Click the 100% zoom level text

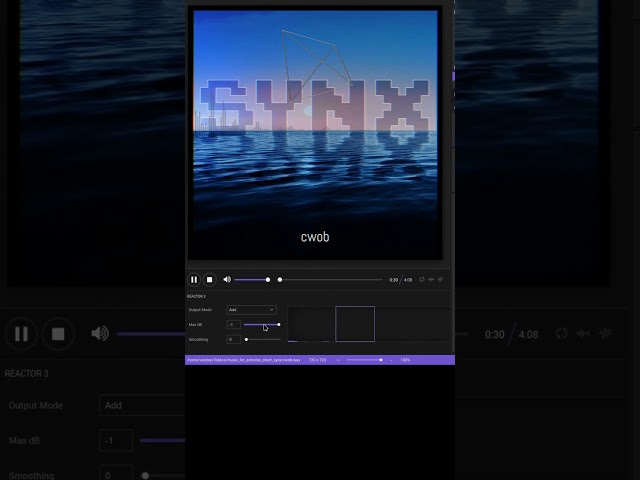pyautogui.click(x=405, y=360)
